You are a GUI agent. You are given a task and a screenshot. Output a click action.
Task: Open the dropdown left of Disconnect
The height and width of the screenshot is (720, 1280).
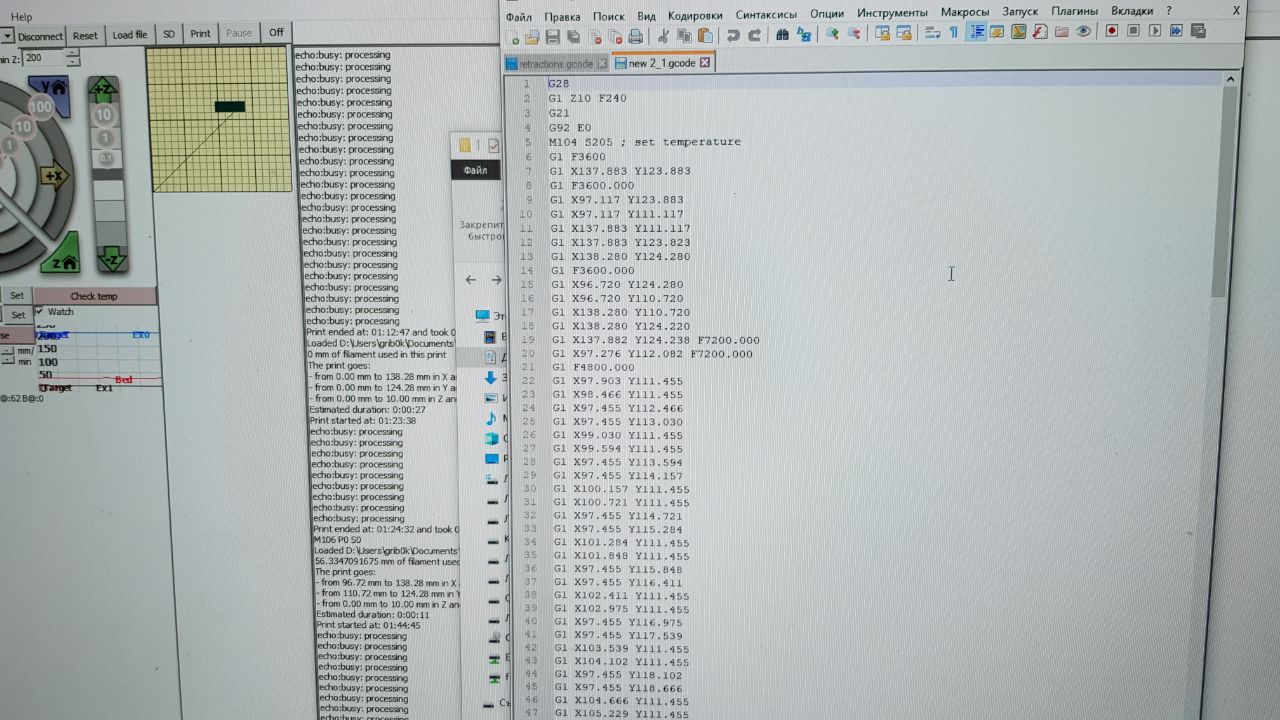7,36
